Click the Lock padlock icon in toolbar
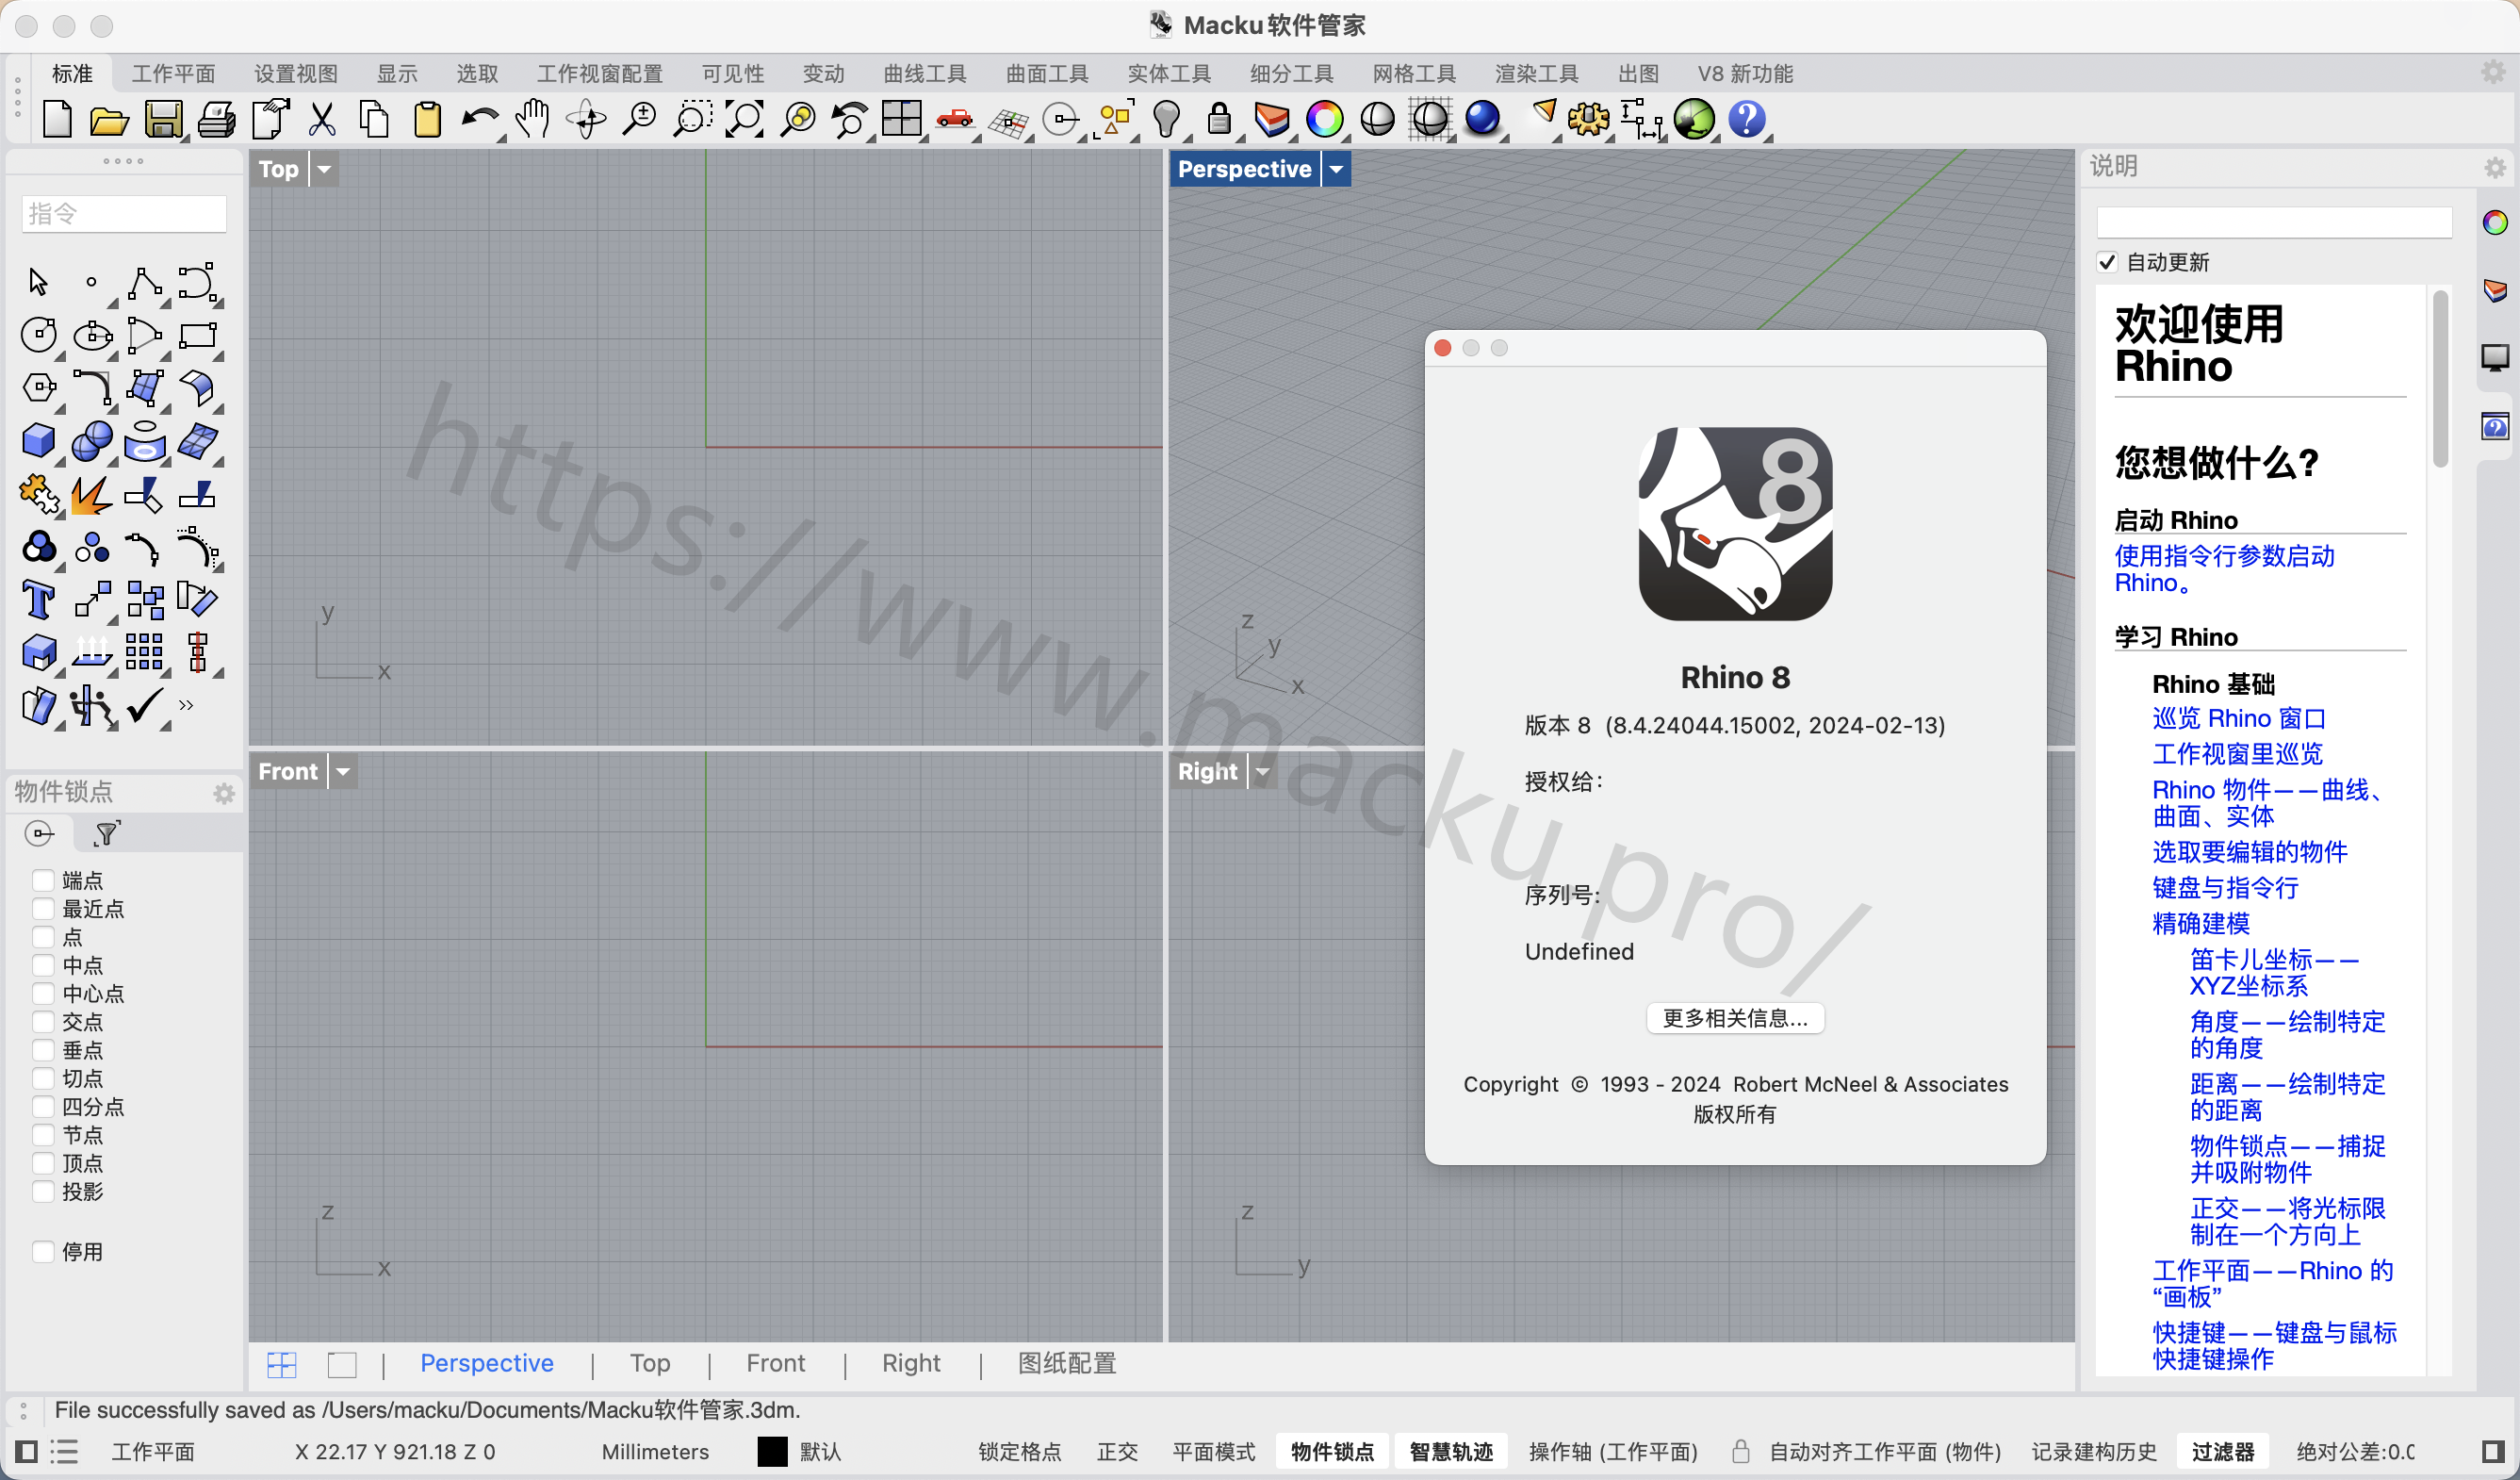Image resolution: width=2520 pixels, height=1480 pixels. 1218,119
